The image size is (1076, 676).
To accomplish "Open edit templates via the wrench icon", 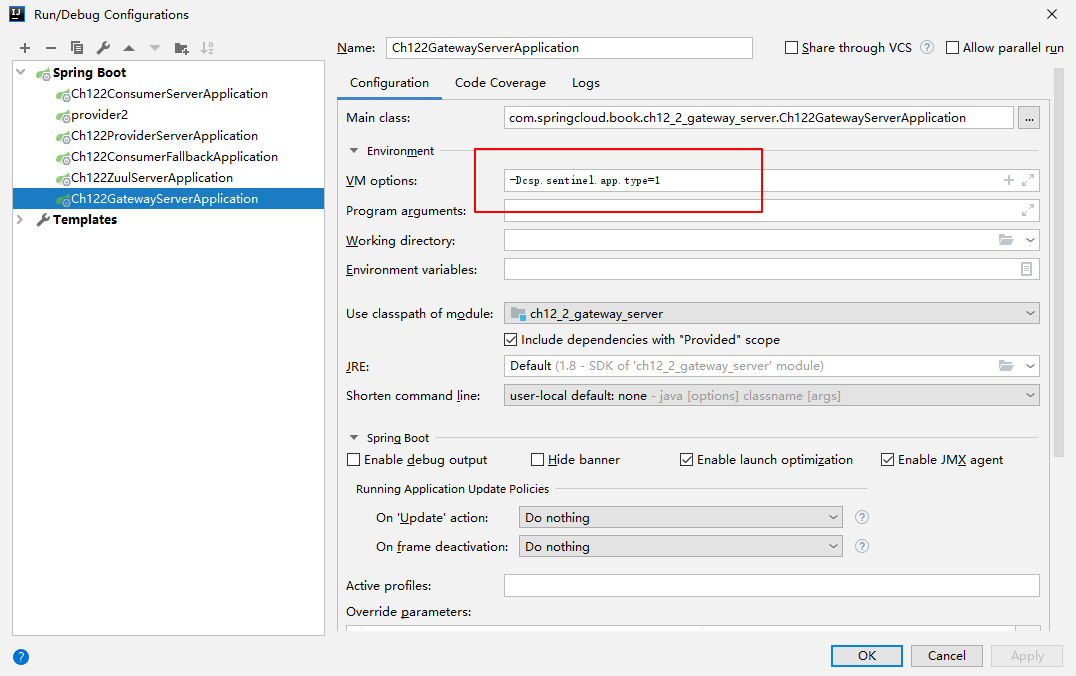I will 103,48.
